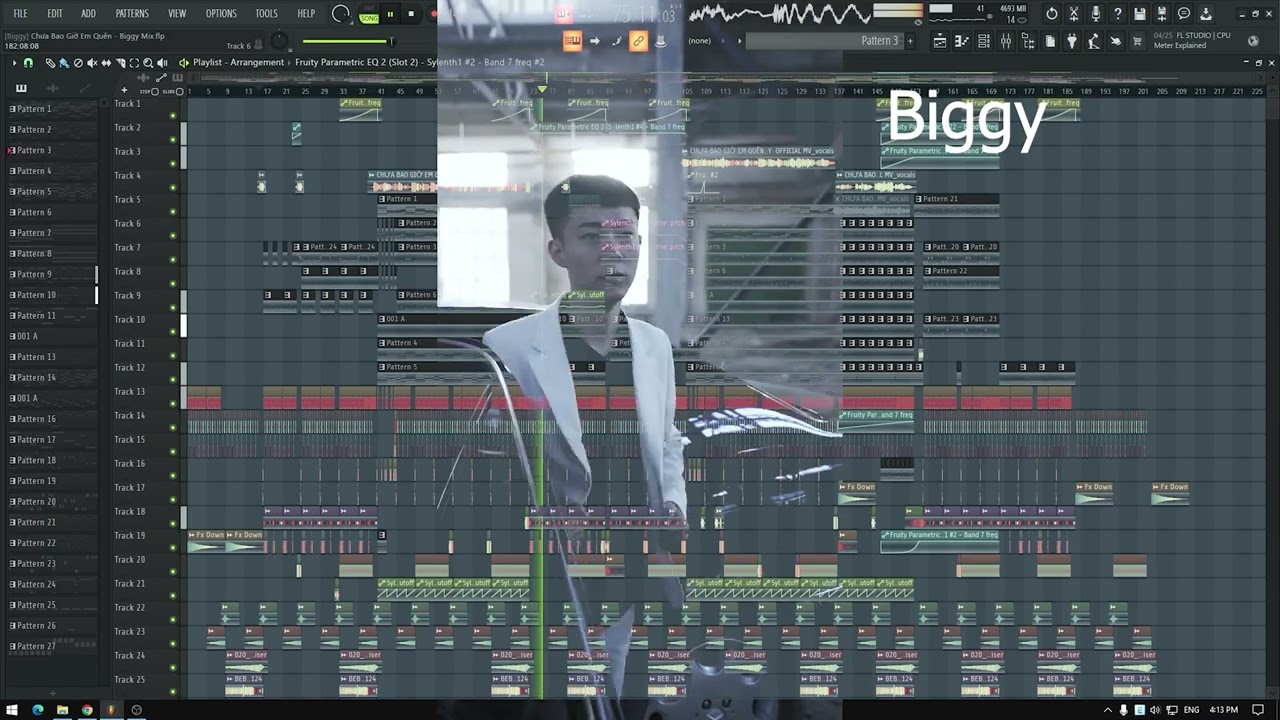Viewport: 1280px width, 720px height.
Task: Choose the Select marquee tool in playlist
Action: [134, 63]
